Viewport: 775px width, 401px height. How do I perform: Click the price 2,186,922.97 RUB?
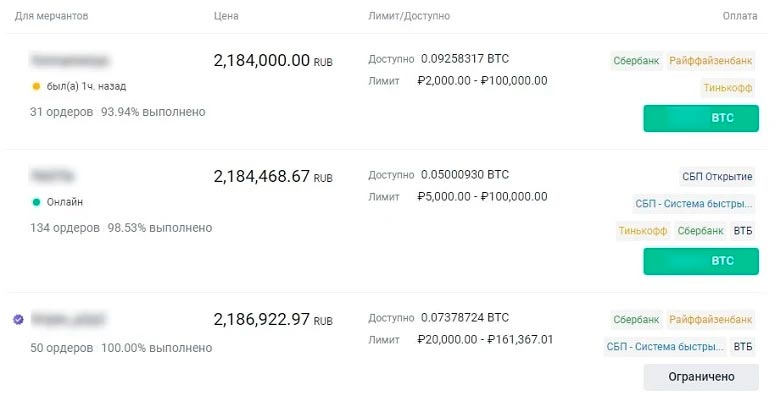coord(273,320)
